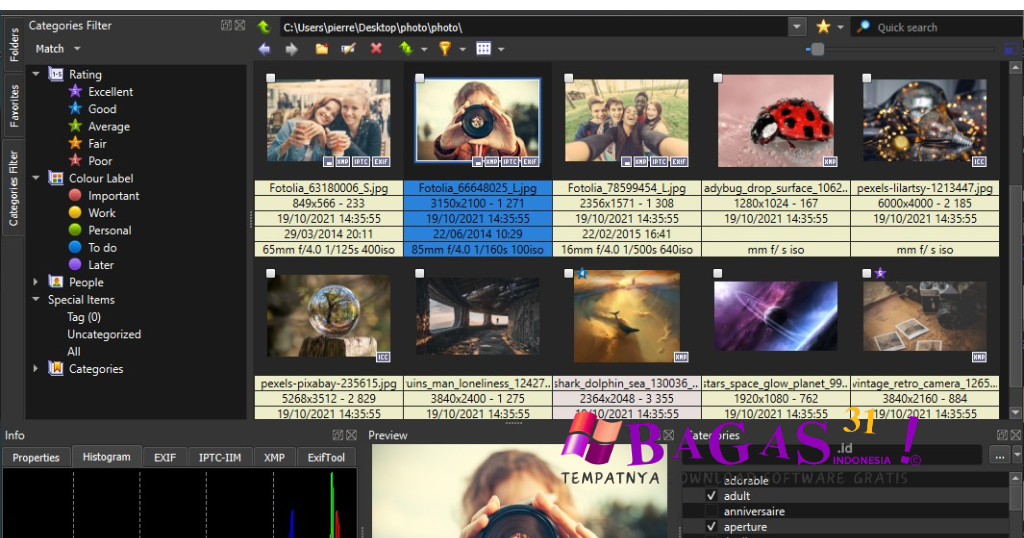1024x538 pixels.
Task: Select the Average rating star
Action: (76, 126)
